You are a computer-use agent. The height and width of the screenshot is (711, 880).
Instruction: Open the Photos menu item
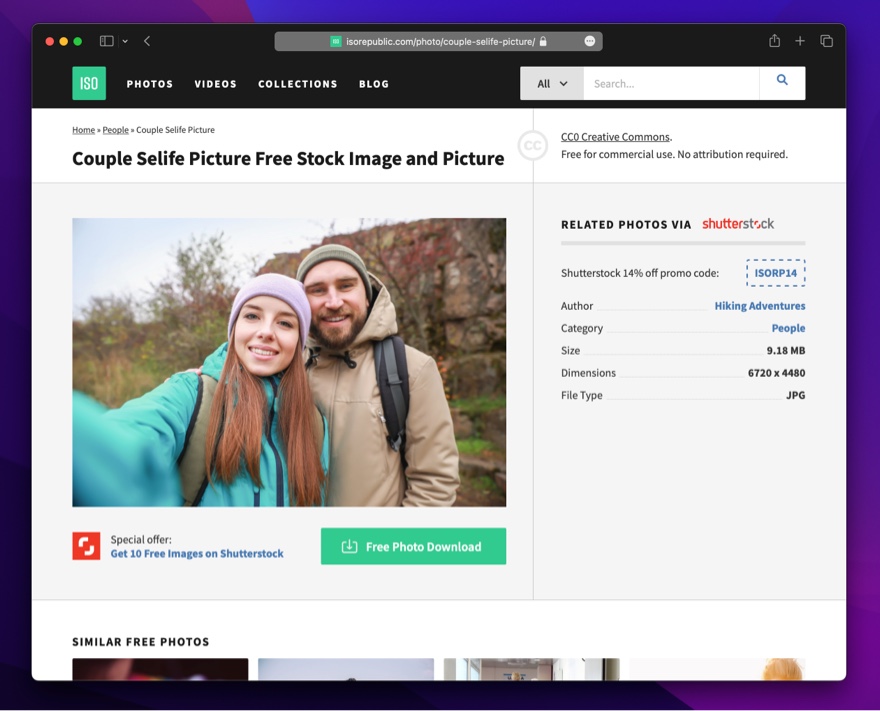tap(150, 84)
